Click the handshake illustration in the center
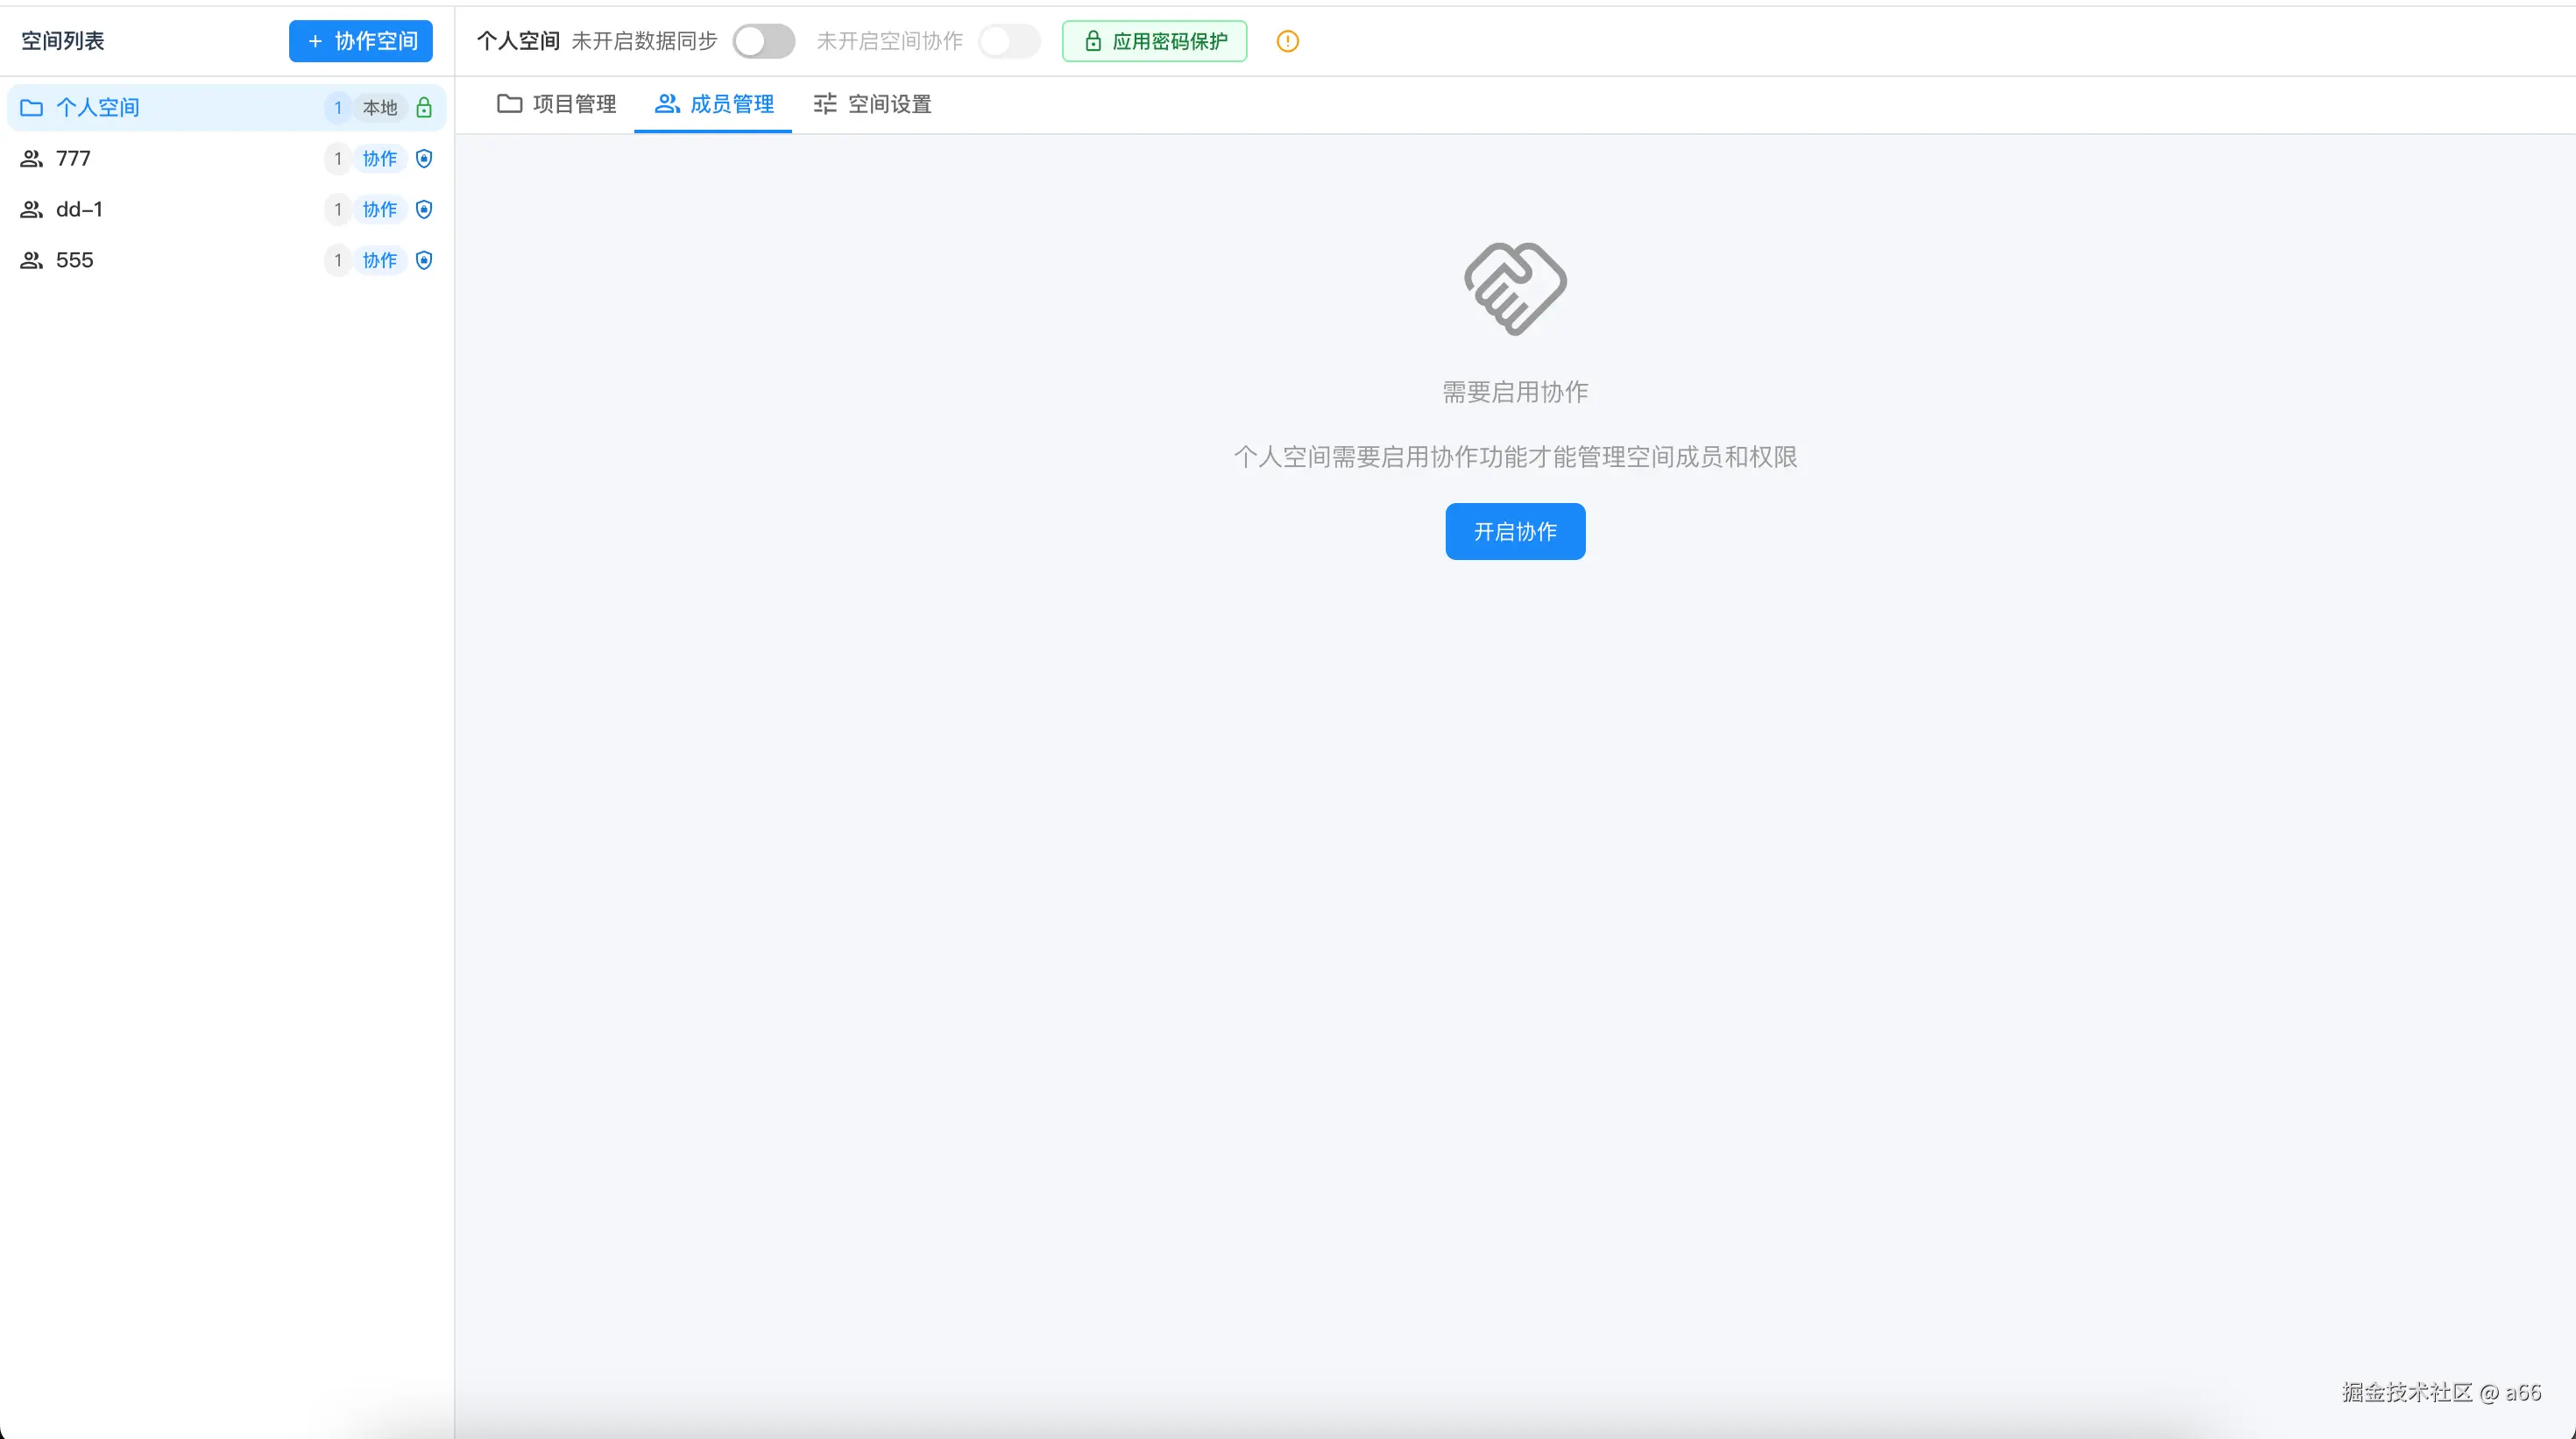 (1514, 288)
